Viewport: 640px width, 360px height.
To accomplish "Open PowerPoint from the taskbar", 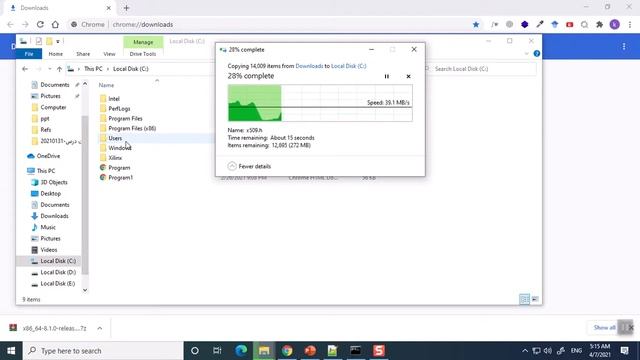I will 310,351.
